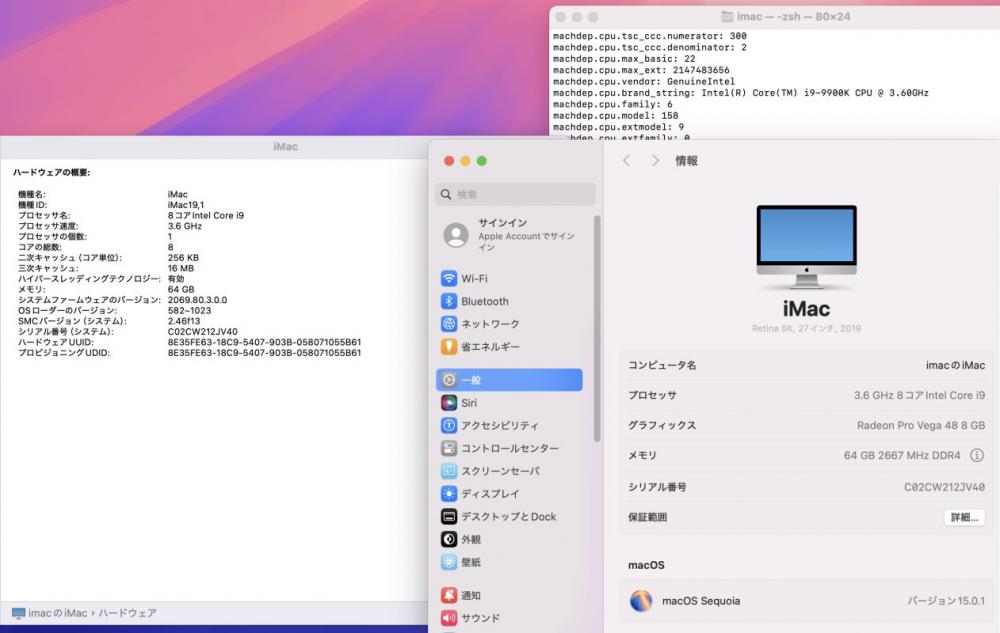The image size is (1000, 633).
Task: Click ハードウェア in path bar
Action: coord(127,613)
